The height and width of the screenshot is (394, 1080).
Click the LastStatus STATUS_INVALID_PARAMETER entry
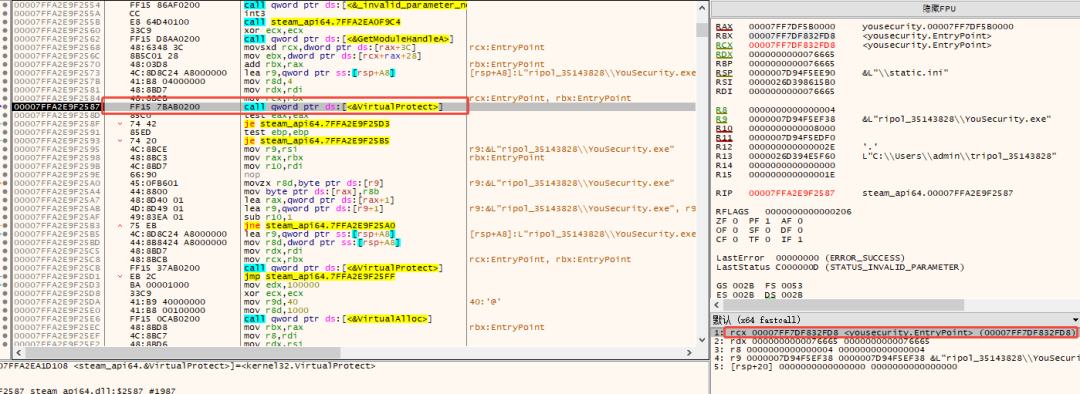[x=840, y=267]
